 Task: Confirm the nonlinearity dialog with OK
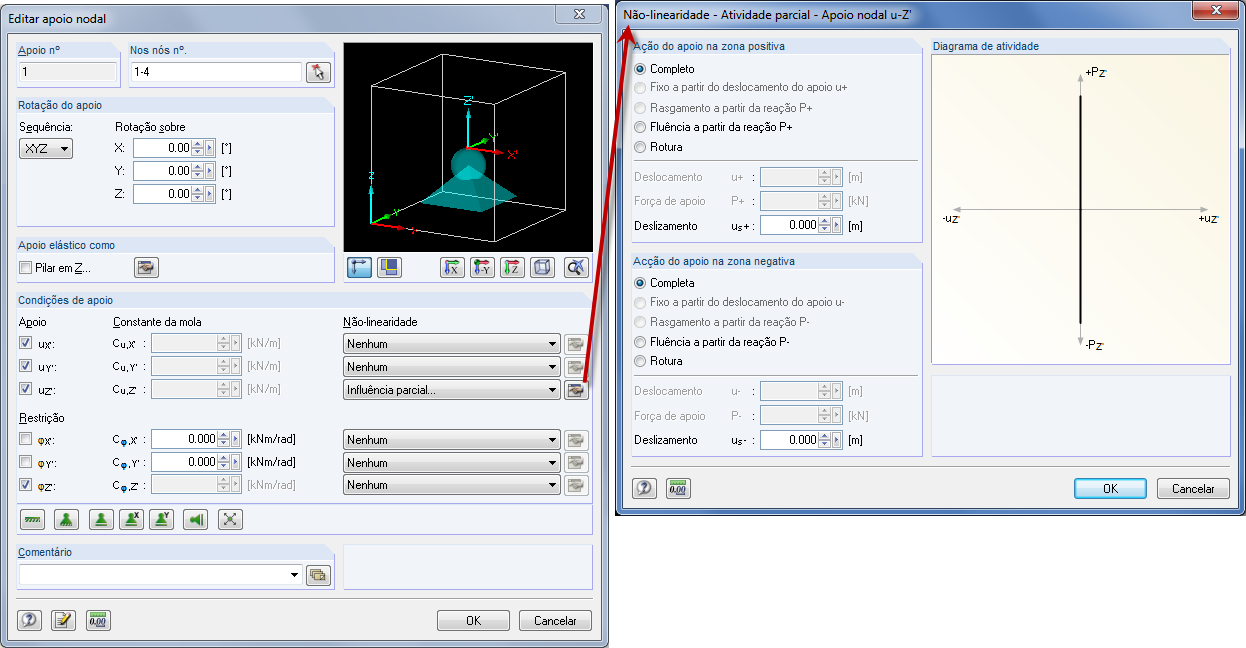(x=1110, y=488)
